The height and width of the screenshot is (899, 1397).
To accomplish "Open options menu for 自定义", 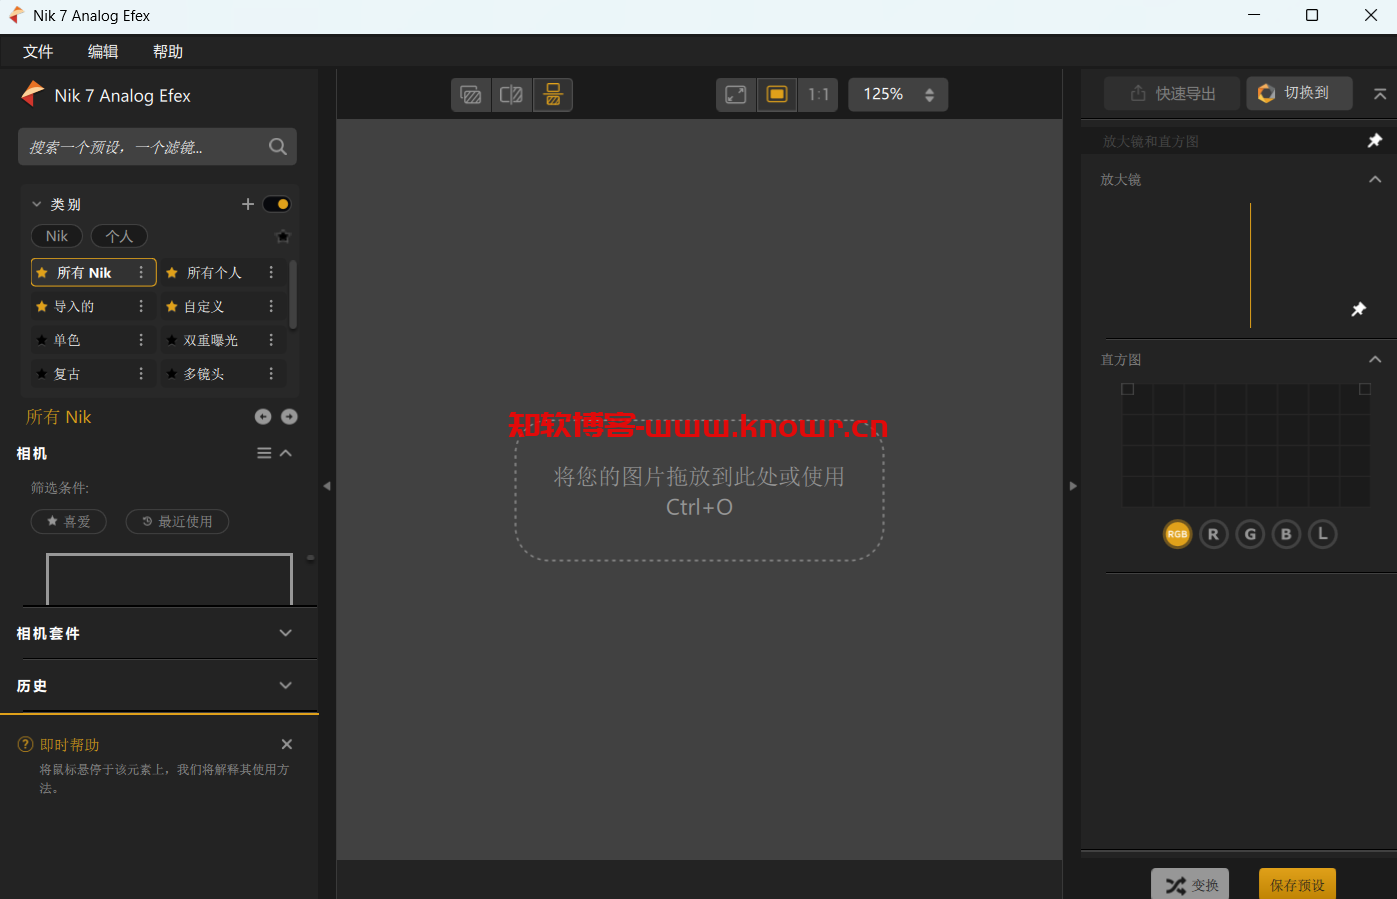I will click(271, 307).
